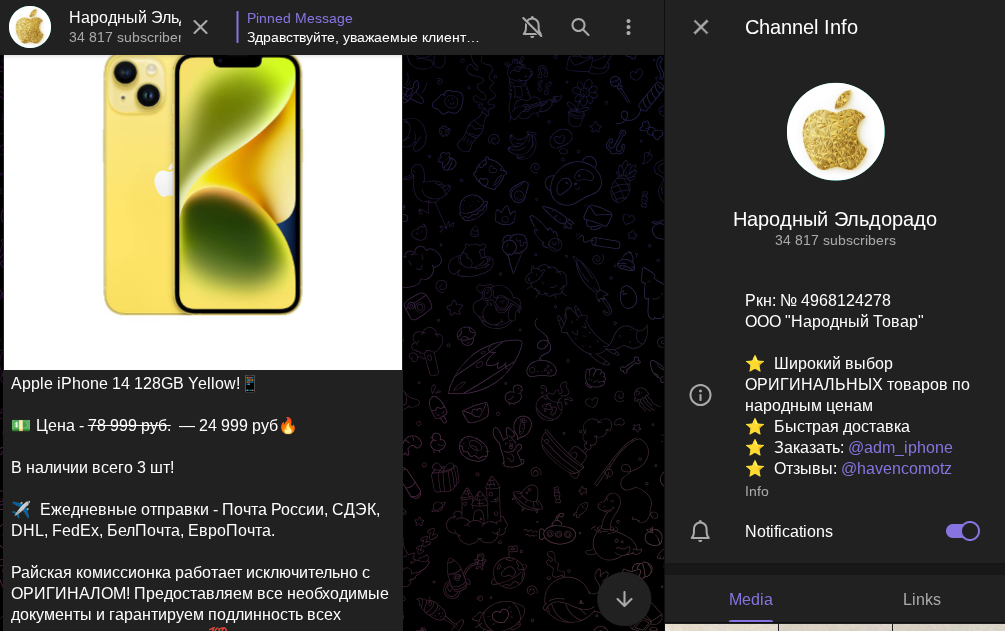Image resolution: width=1005 pixels, height=631 pixels.
Task: Click the channel description text block
Action: 857,385
